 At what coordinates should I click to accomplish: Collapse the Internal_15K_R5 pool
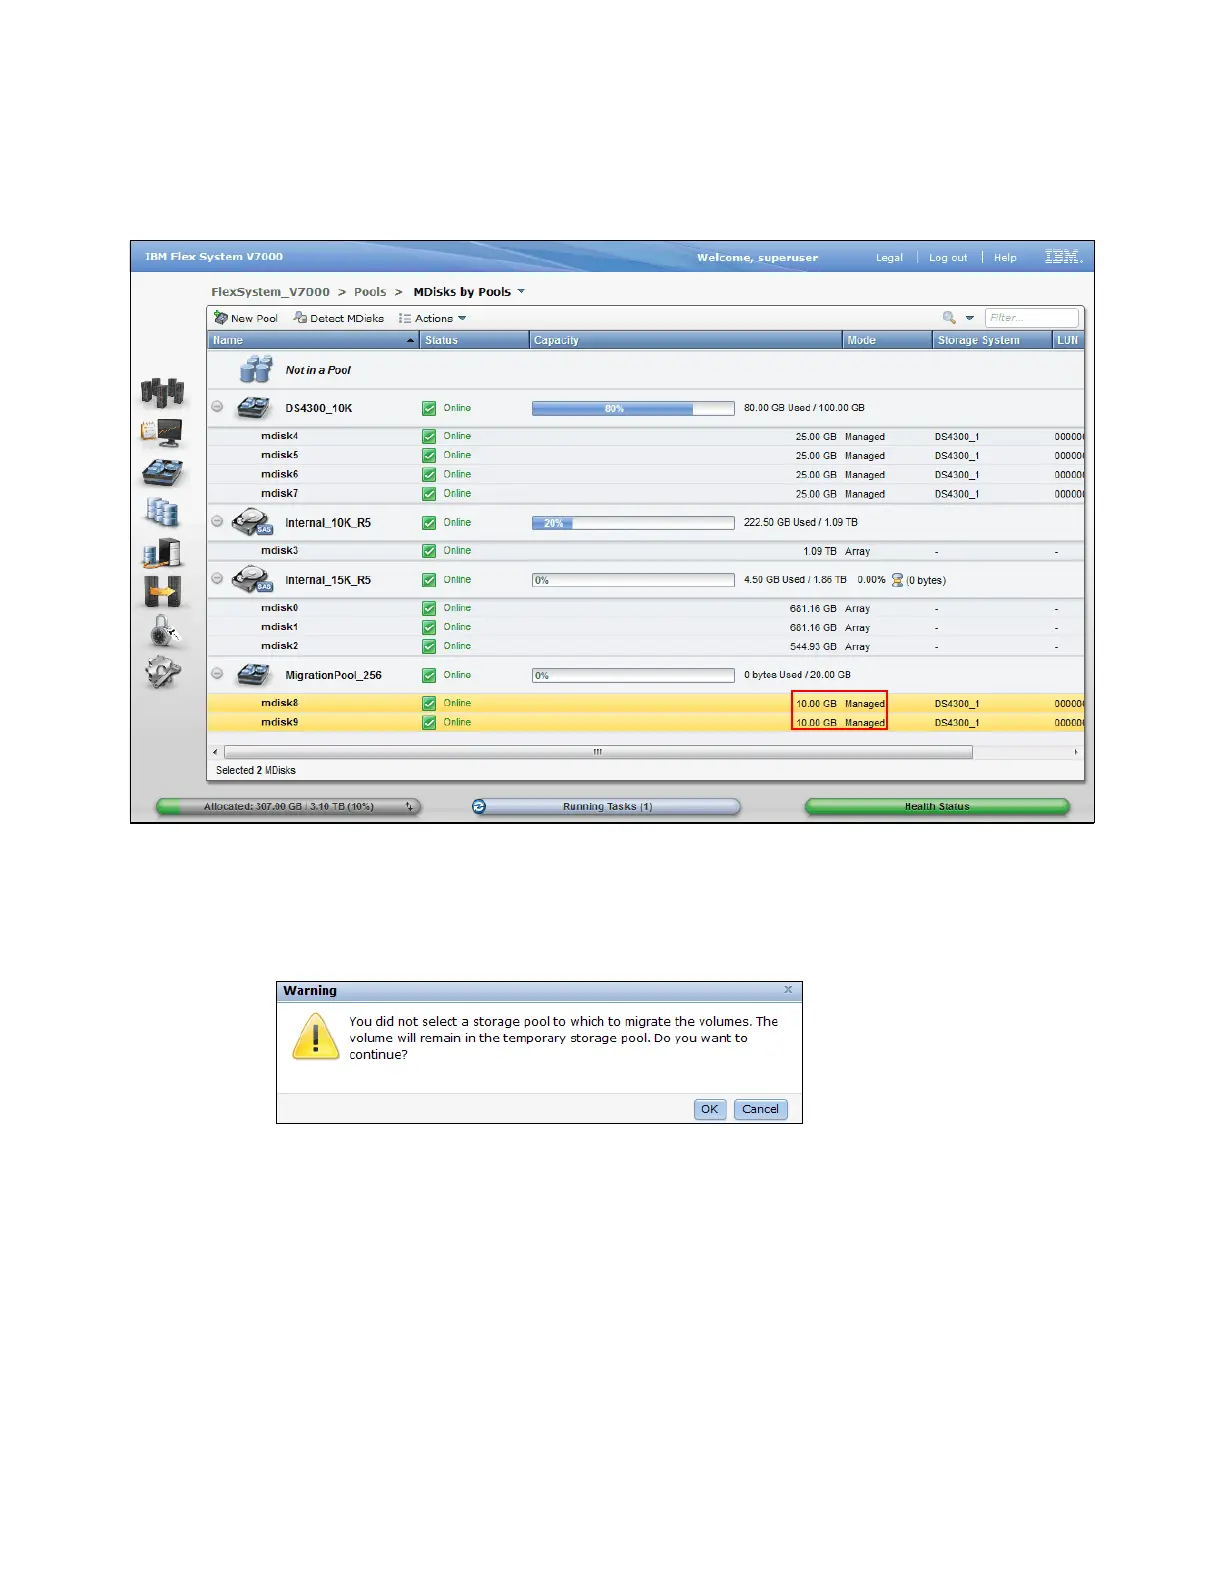(x=217, y=579)
